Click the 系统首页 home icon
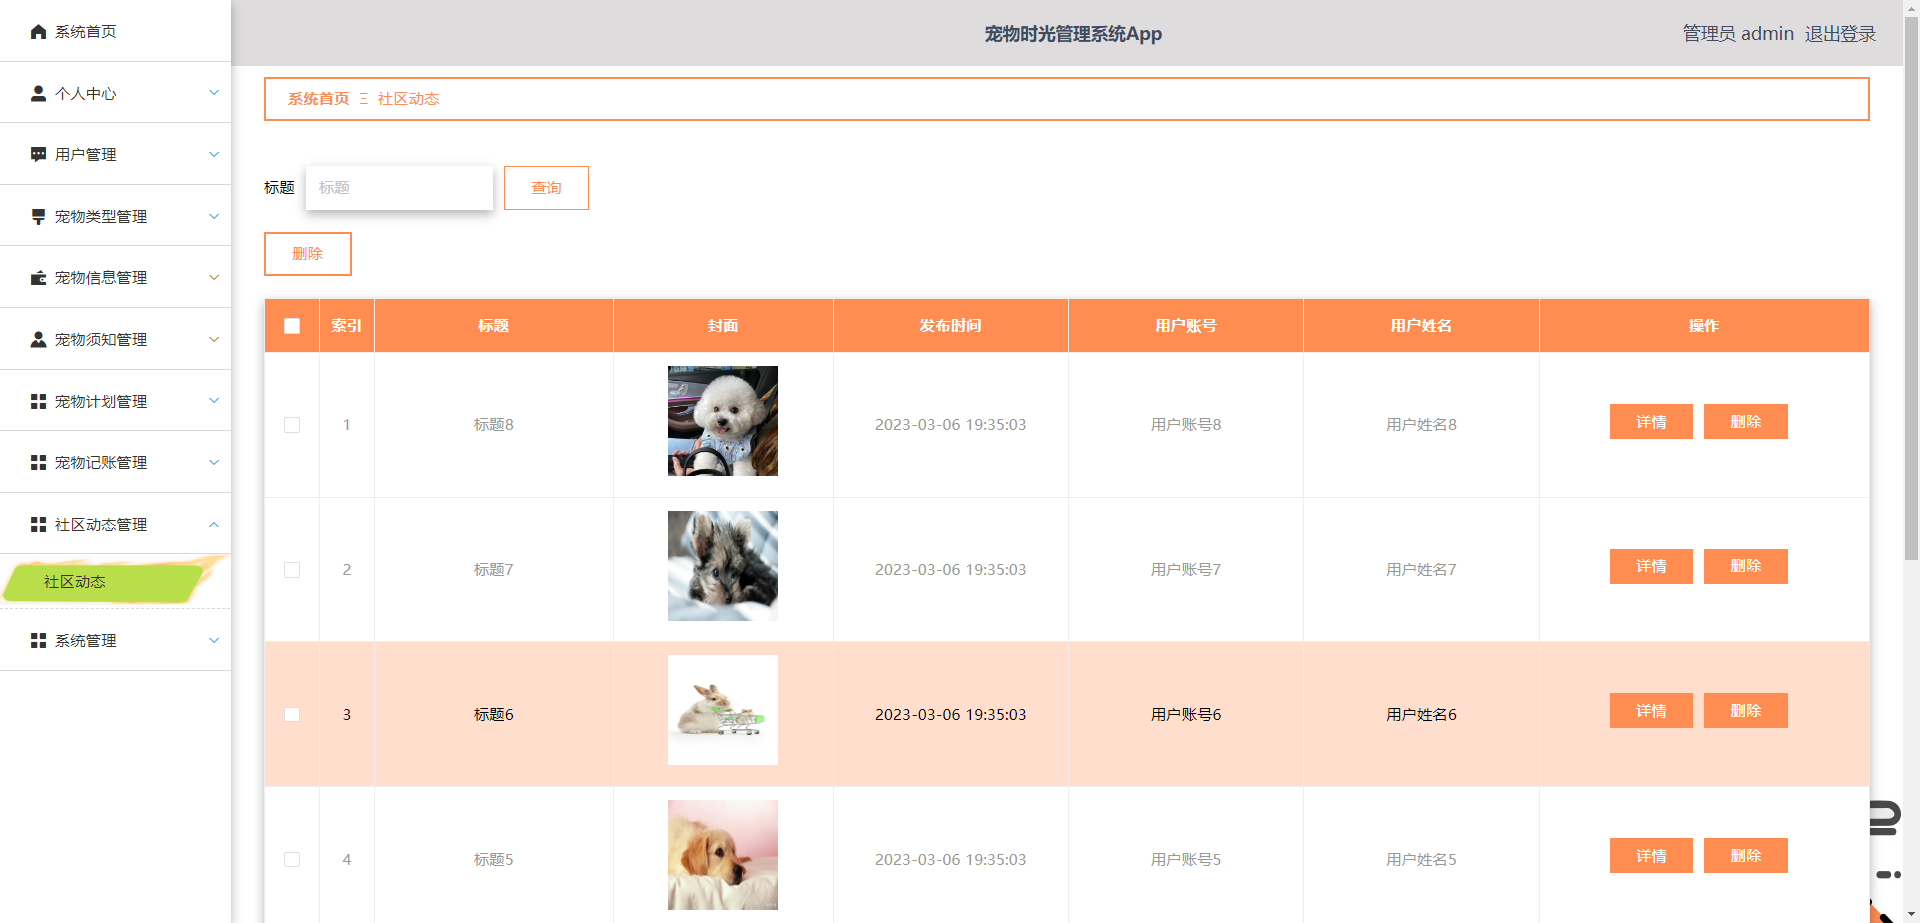1920x923 pixels. coord(38,31)
